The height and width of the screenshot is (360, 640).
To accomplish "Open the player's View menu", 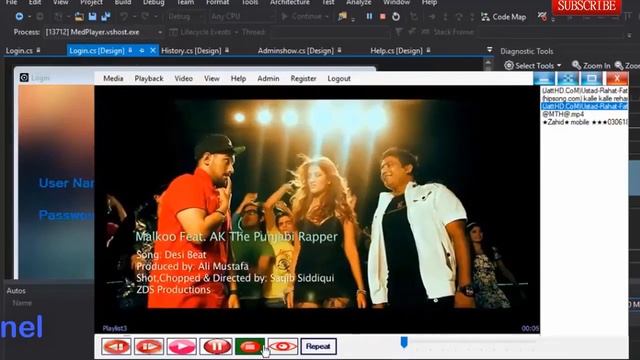I will [212, 78].
